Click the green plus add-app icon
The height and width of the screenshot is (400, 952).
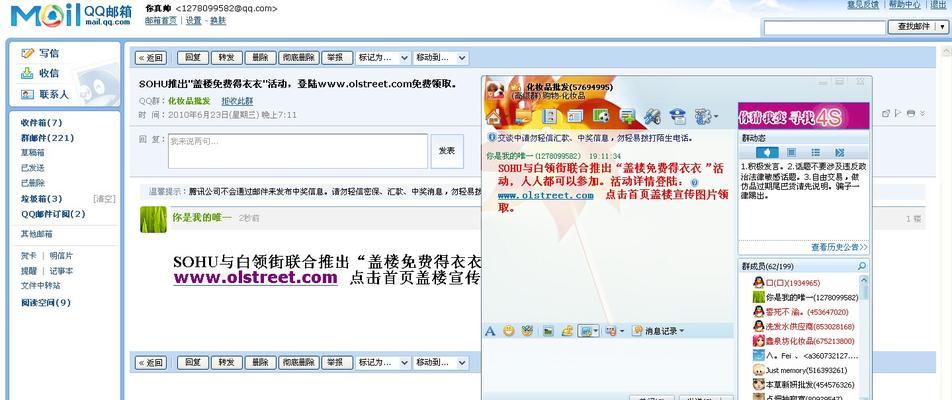pos(627,116)
